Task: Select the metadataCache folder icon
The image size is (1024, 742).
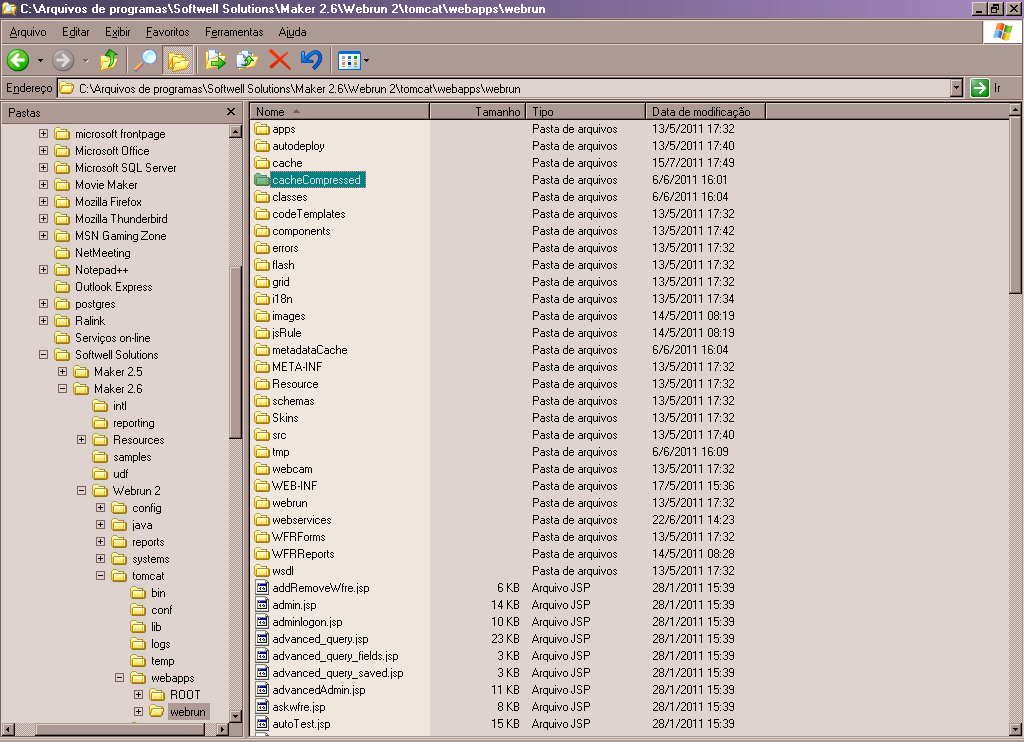Action: pos(262,349)
